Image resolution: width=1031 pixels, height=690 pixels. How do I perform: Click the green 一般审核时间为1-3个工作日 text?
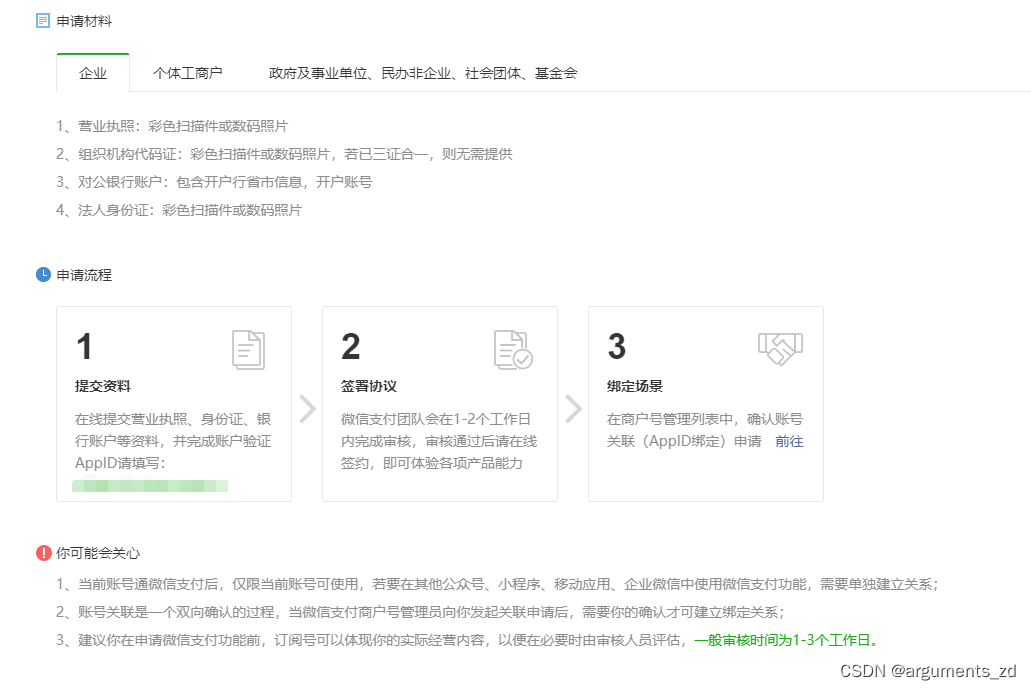point(782,640)
